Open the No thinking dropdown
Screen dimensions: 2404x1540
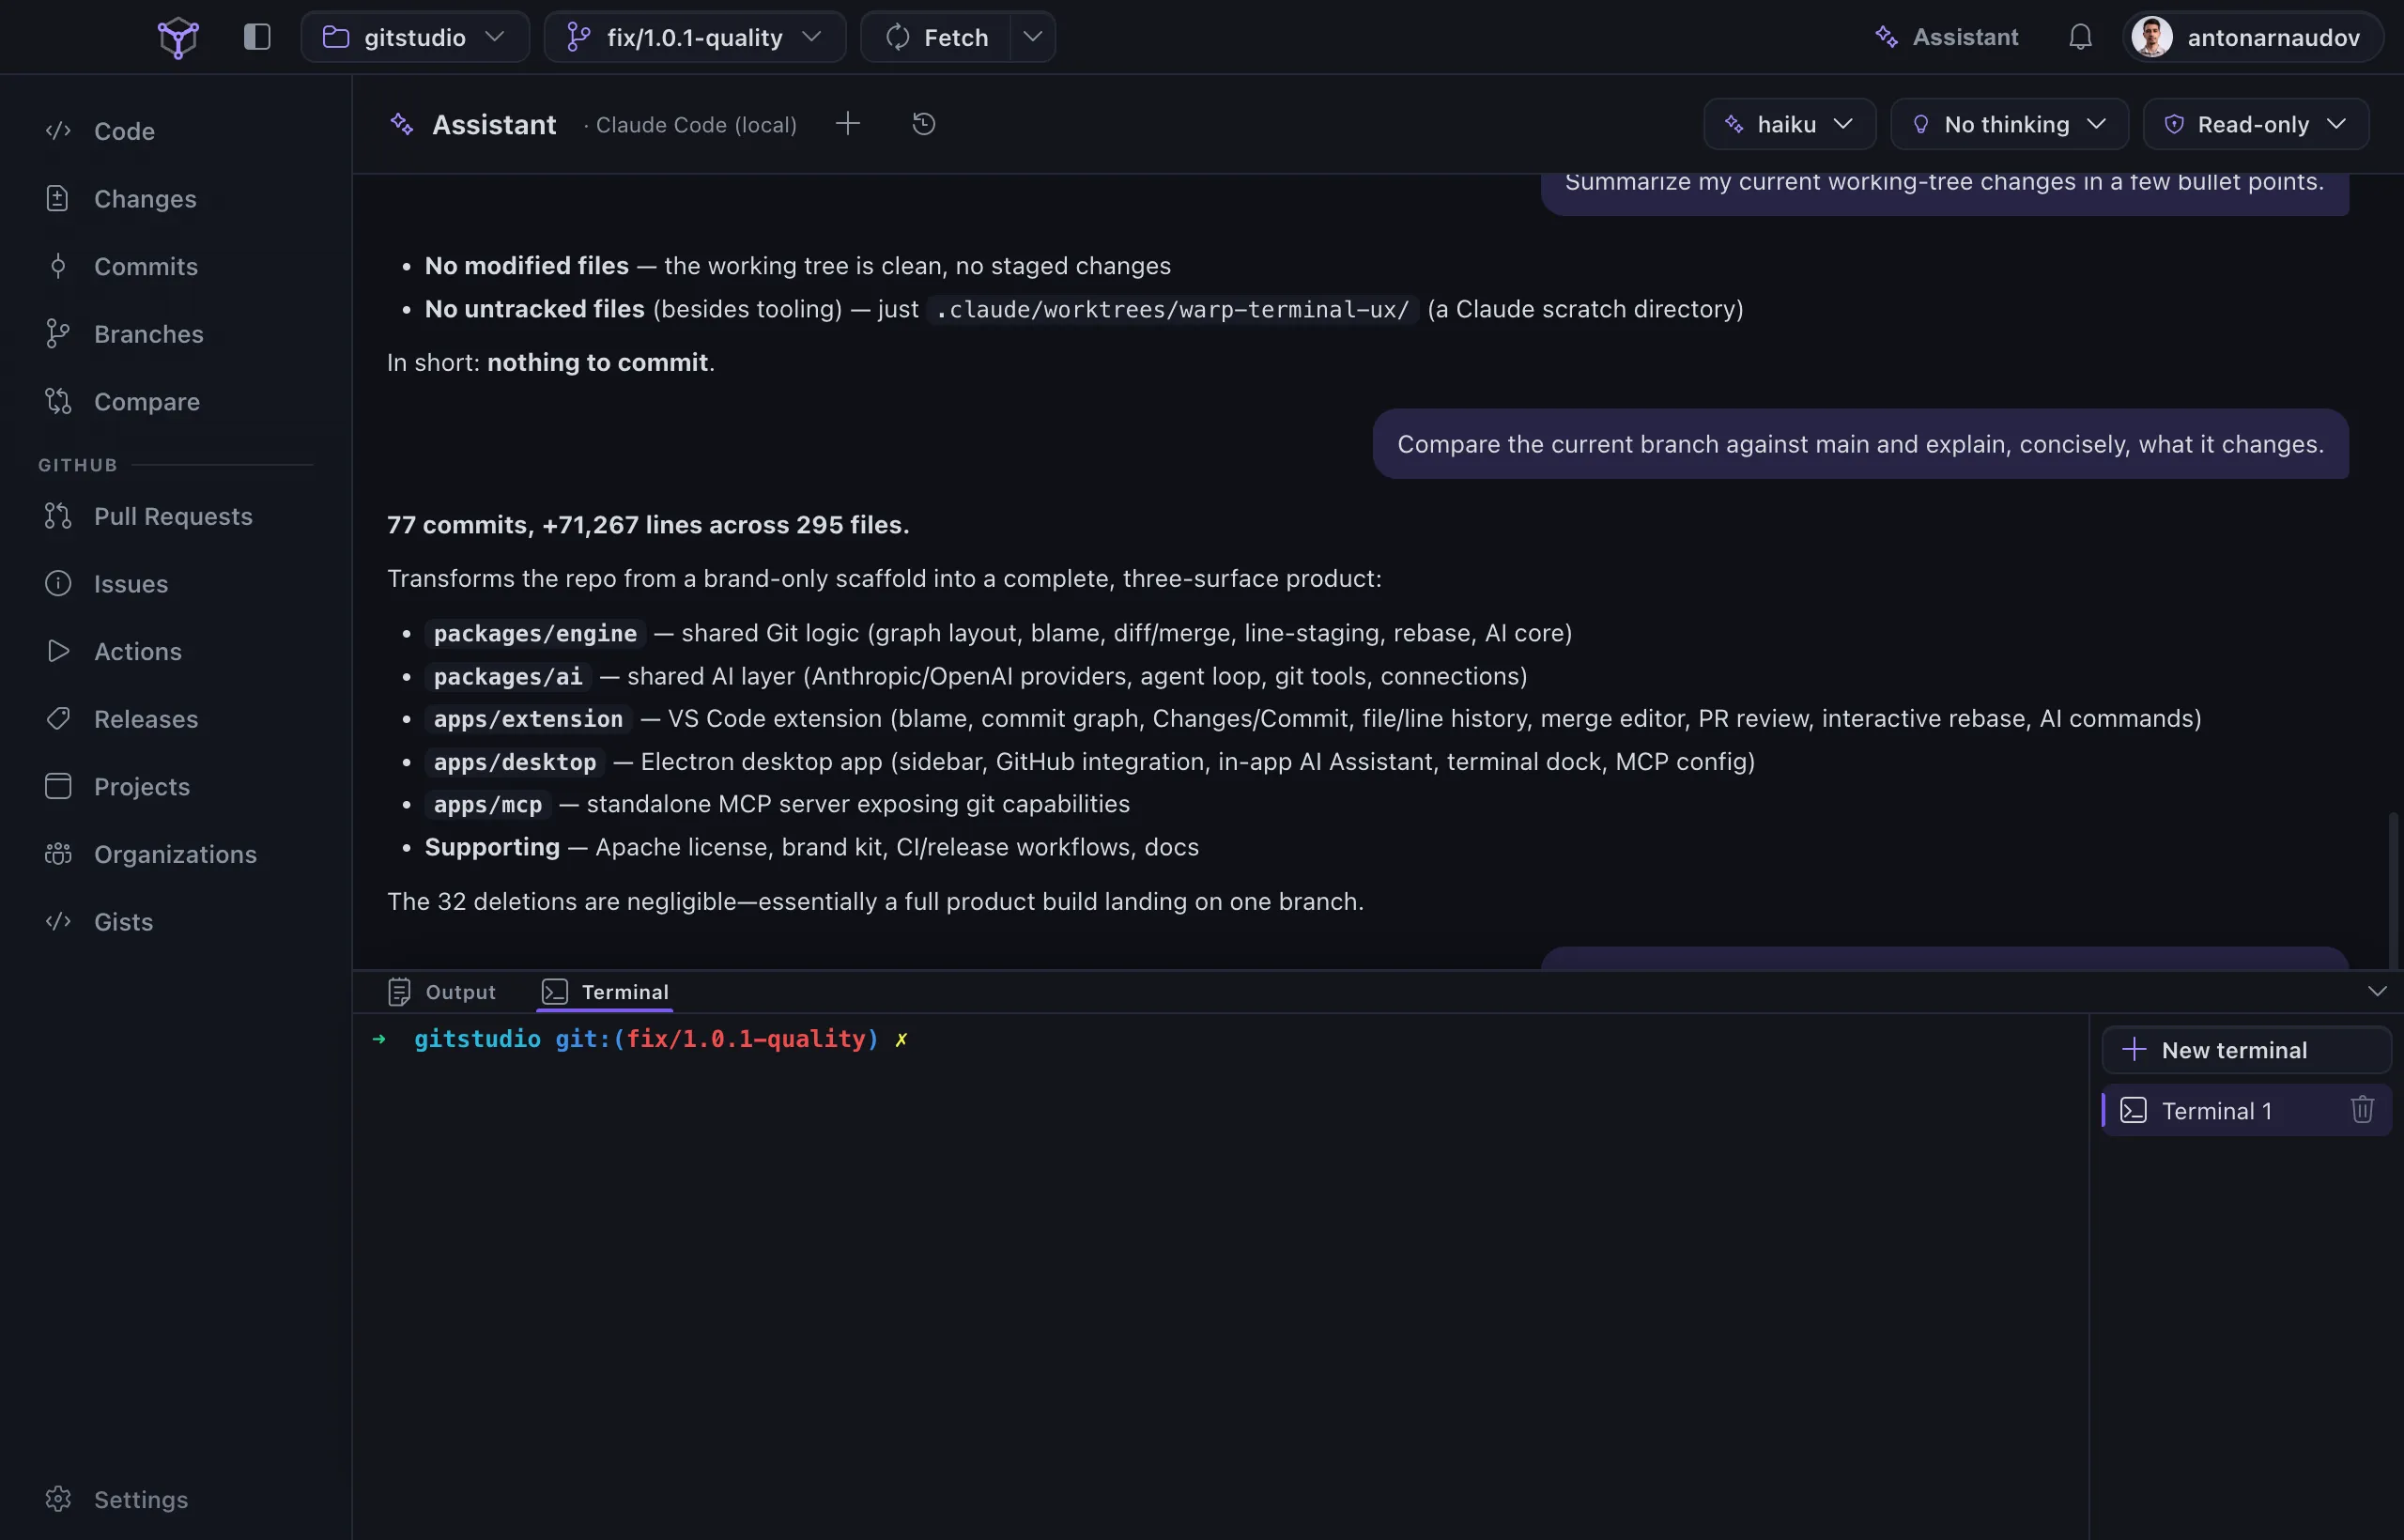(2008, 124)
